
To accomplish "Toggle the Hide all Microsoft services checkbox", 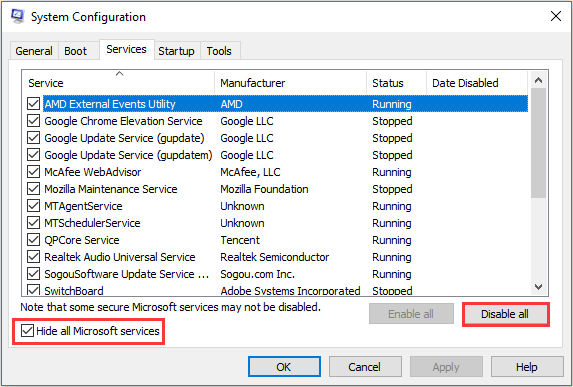I will (27, 331).
